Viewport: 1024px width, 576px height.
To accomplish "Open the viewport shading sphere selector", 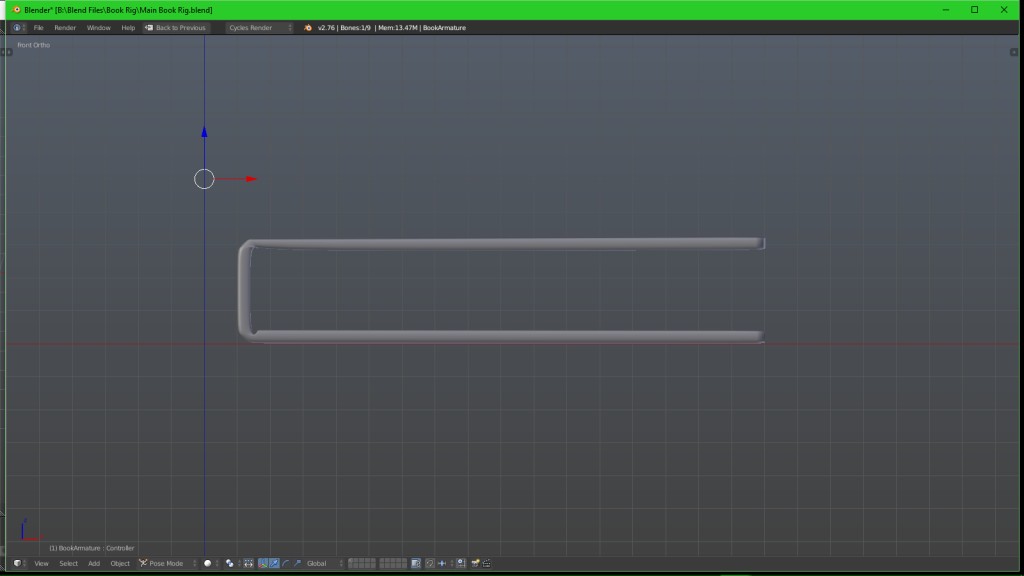I will [208, 563].
